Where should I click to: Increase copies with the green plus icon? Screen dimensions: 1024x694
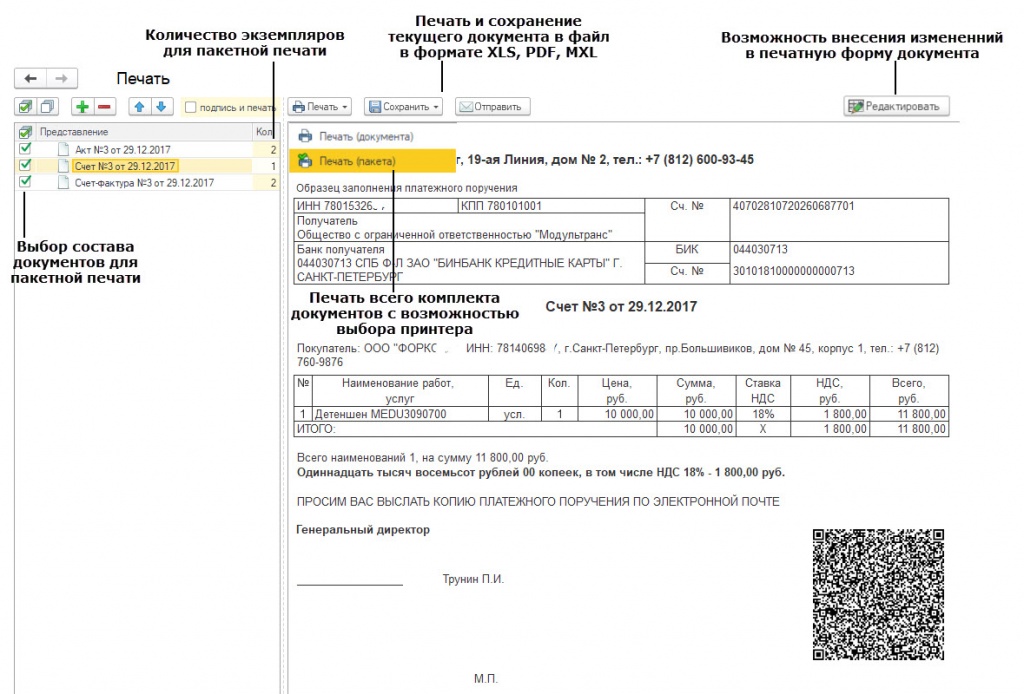(x=82, y=106)
